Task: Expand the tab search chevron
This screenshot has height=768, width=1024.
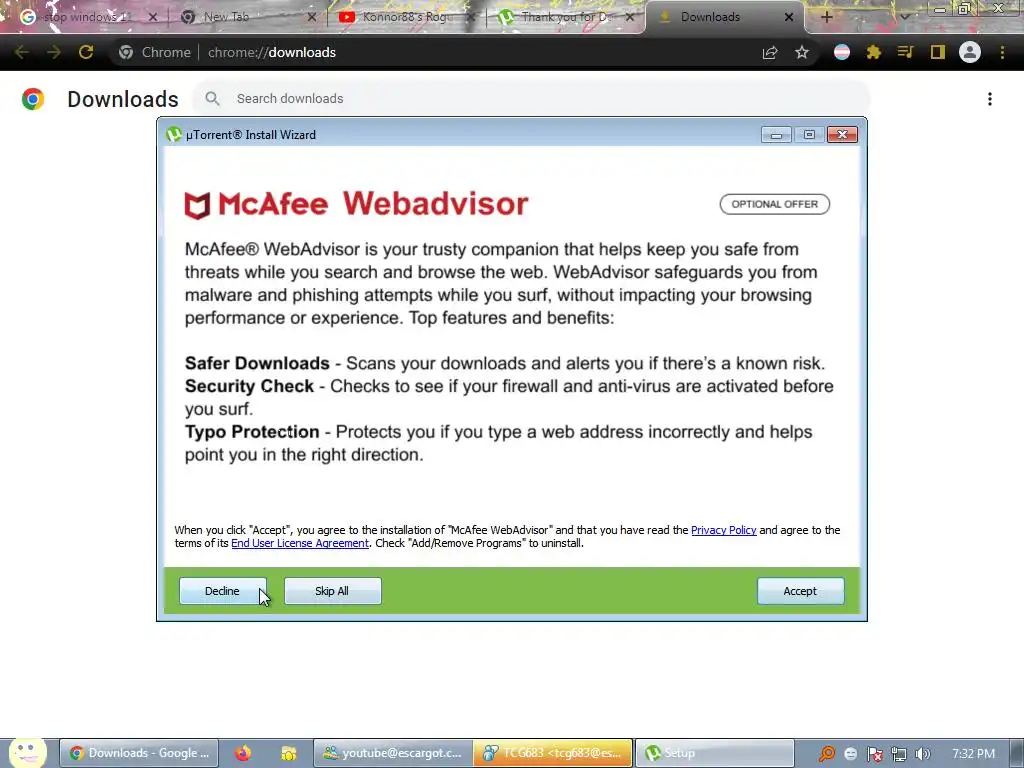Action: click(x=904, y=17)
